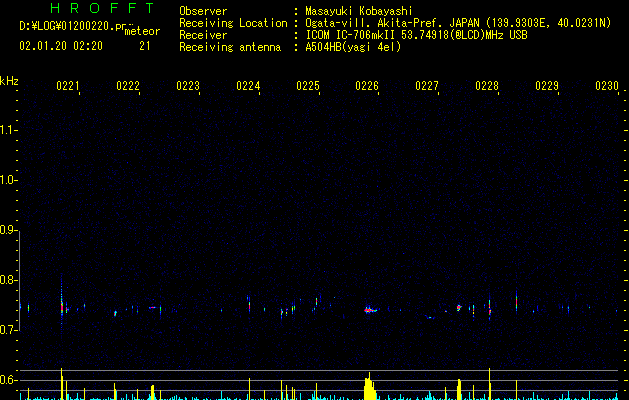Click the 0227 time marker
The width and height of the screenshot is (629, 400).
(427, 86)
